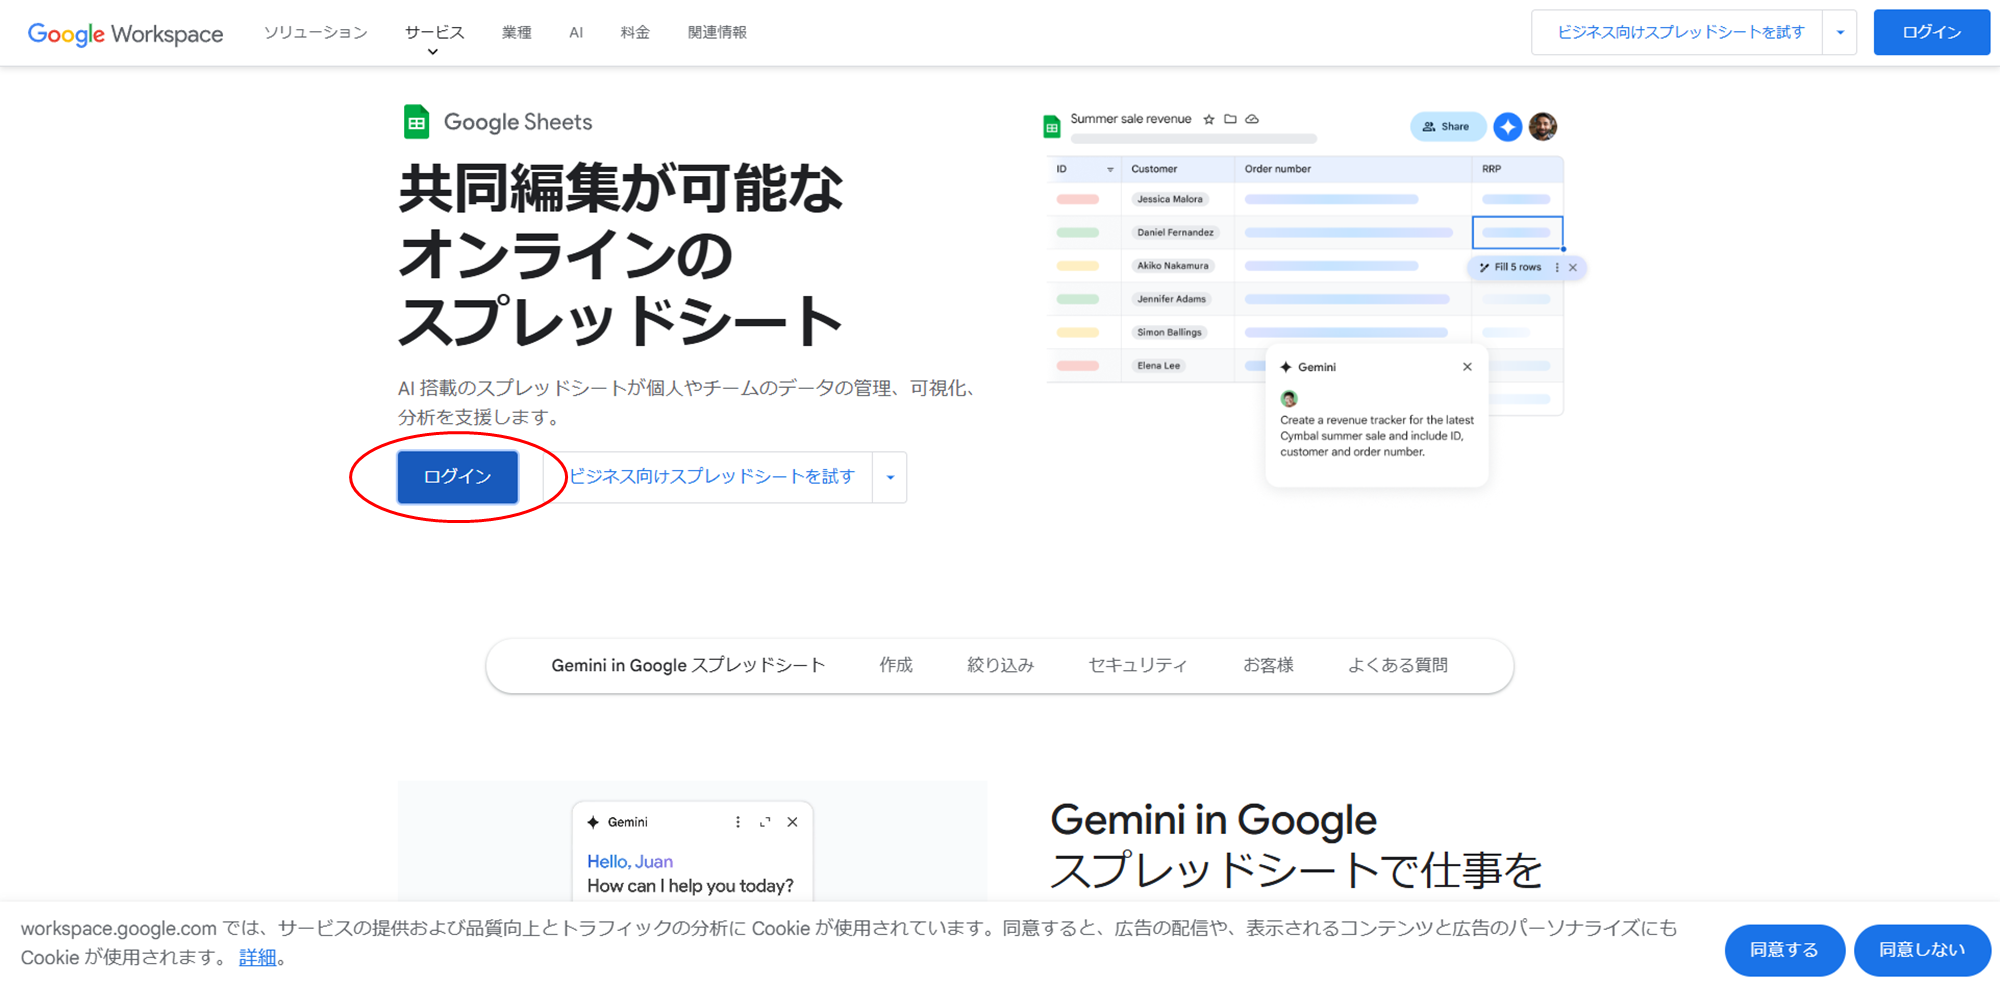
Task: Open dropdown arrow beside hero ビジネス向けスプレッドシートを試す
Action: coord(890,477)
